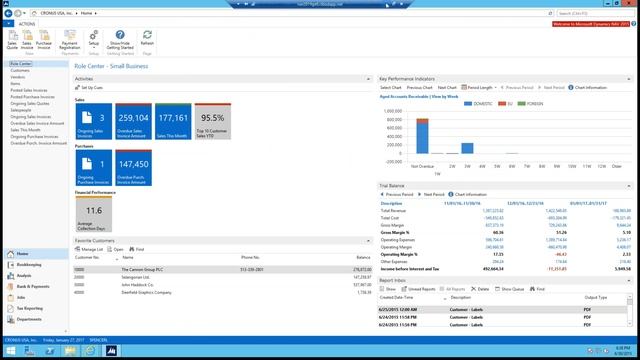Open Internet Explorer from taskbar
Viewport: 640px width, 360px height.
tap(91, 351)
